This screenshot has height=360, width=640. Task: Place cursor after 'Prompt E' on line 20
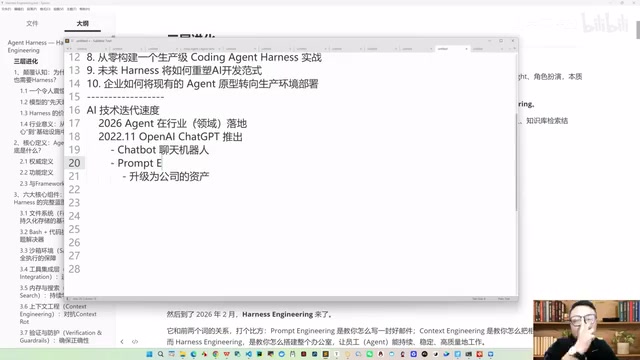point(162,163)
